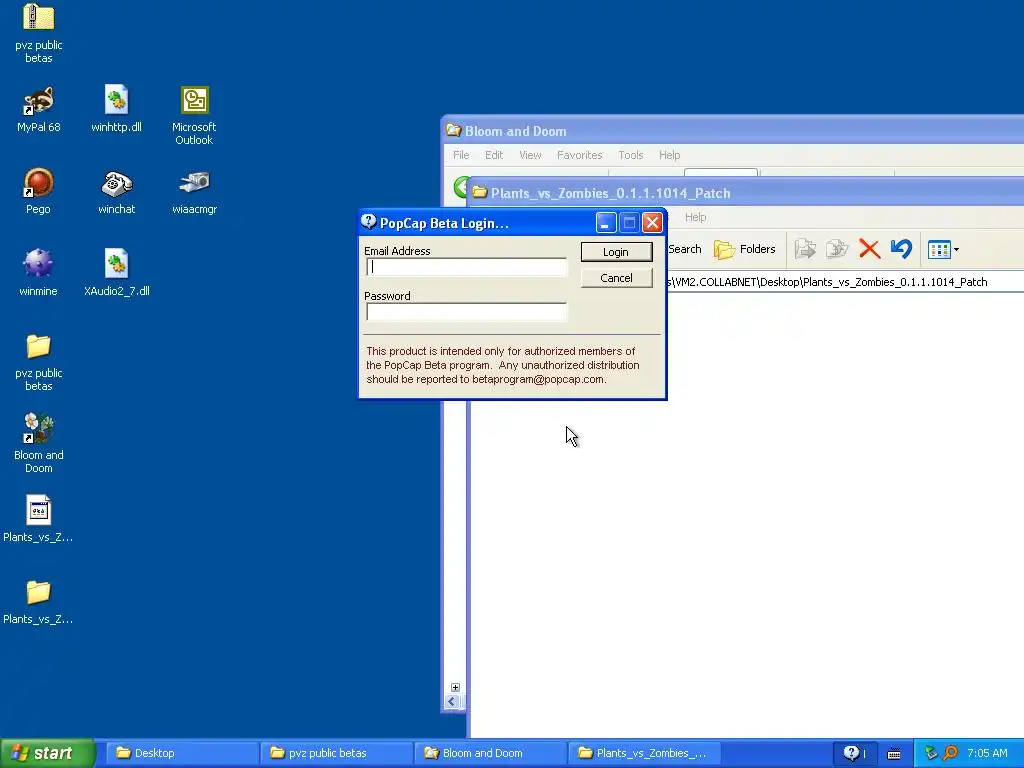Close the PopCap Beta Login dialog

(x=652, y=223)
